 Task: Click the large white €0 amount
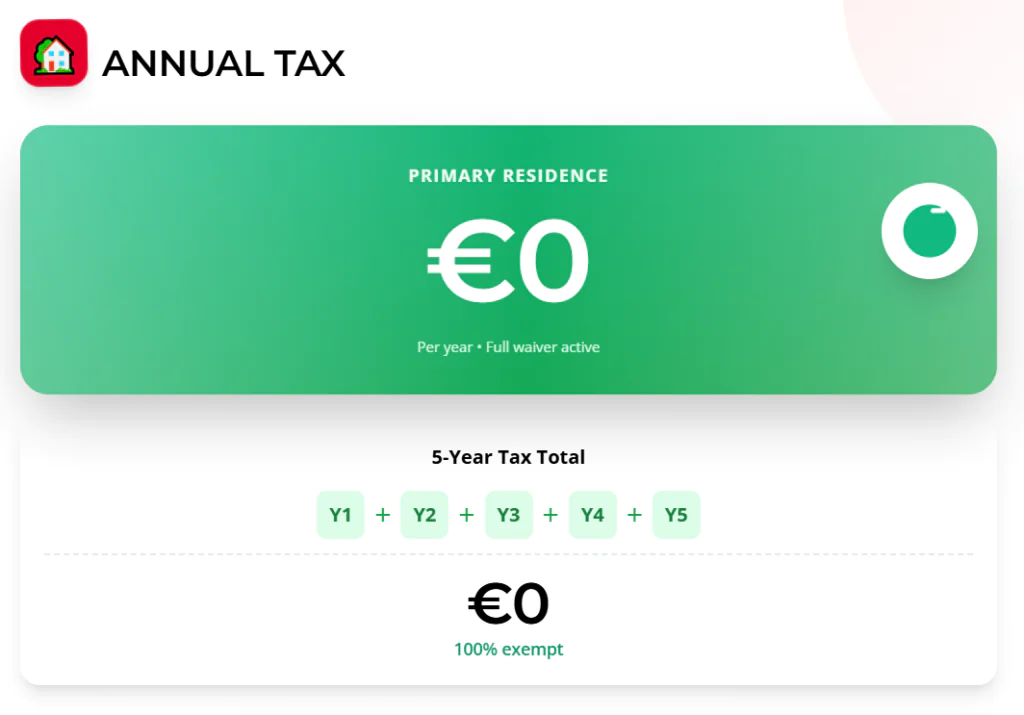508,262
